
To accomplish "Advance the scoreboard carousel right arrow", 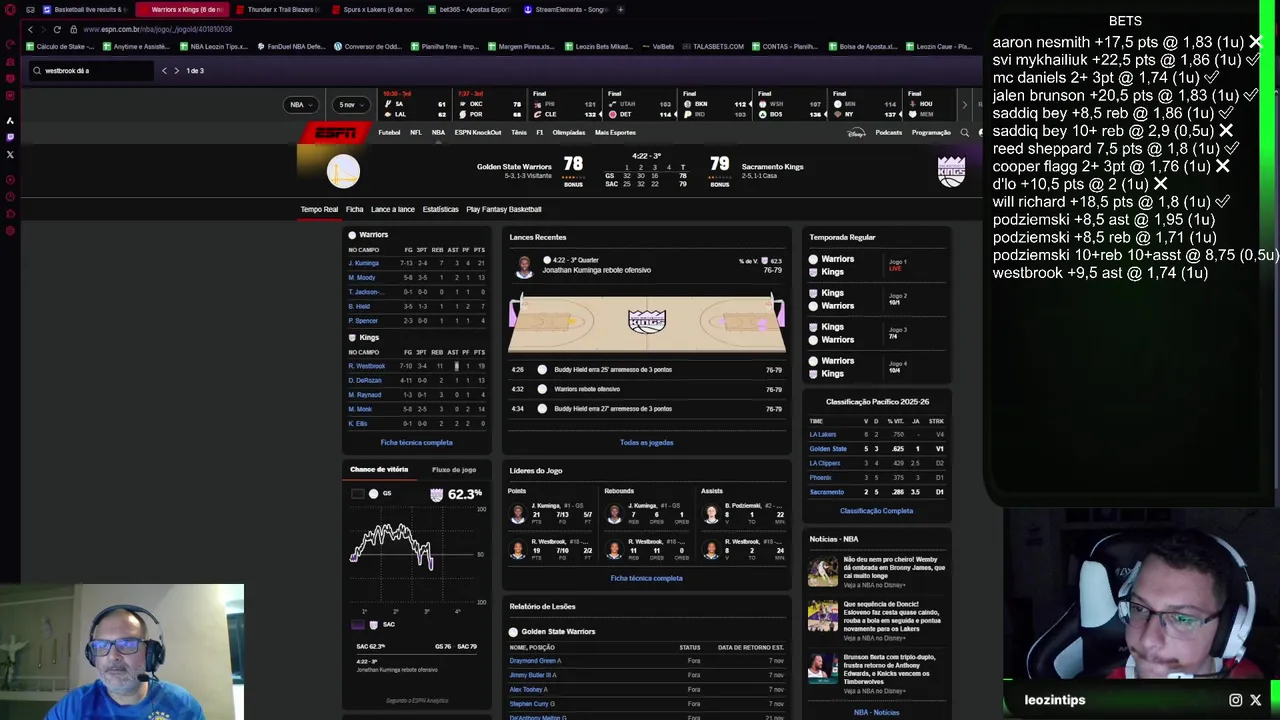I will pyautogui.click(x=964, y=104).
